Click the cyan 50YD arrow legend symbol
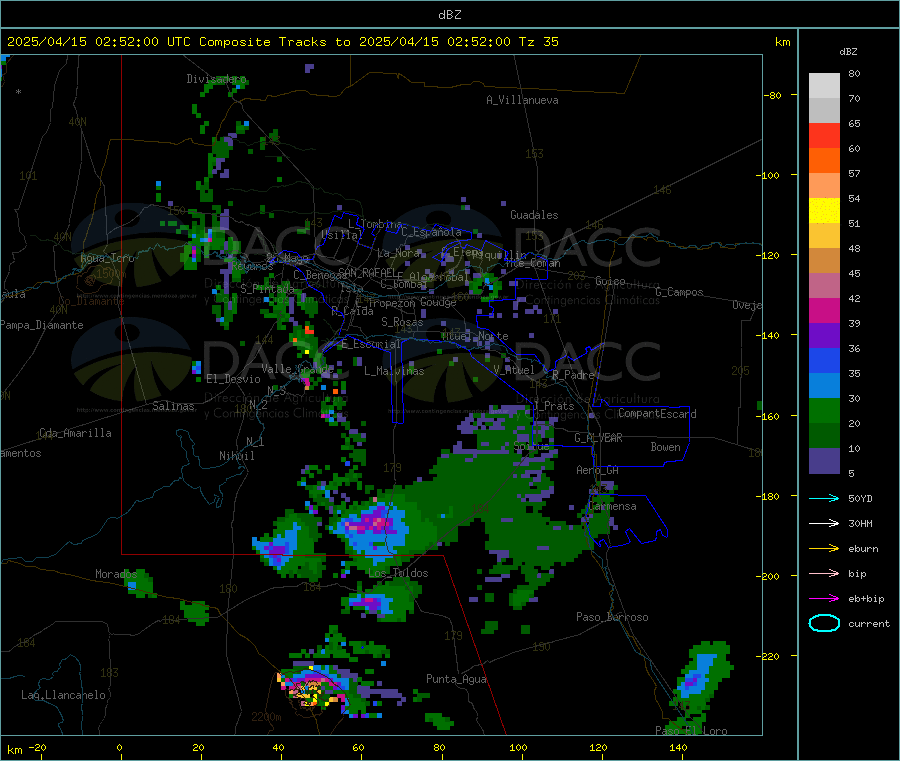The width and height of the screenshot is (900, 761). 824,498
